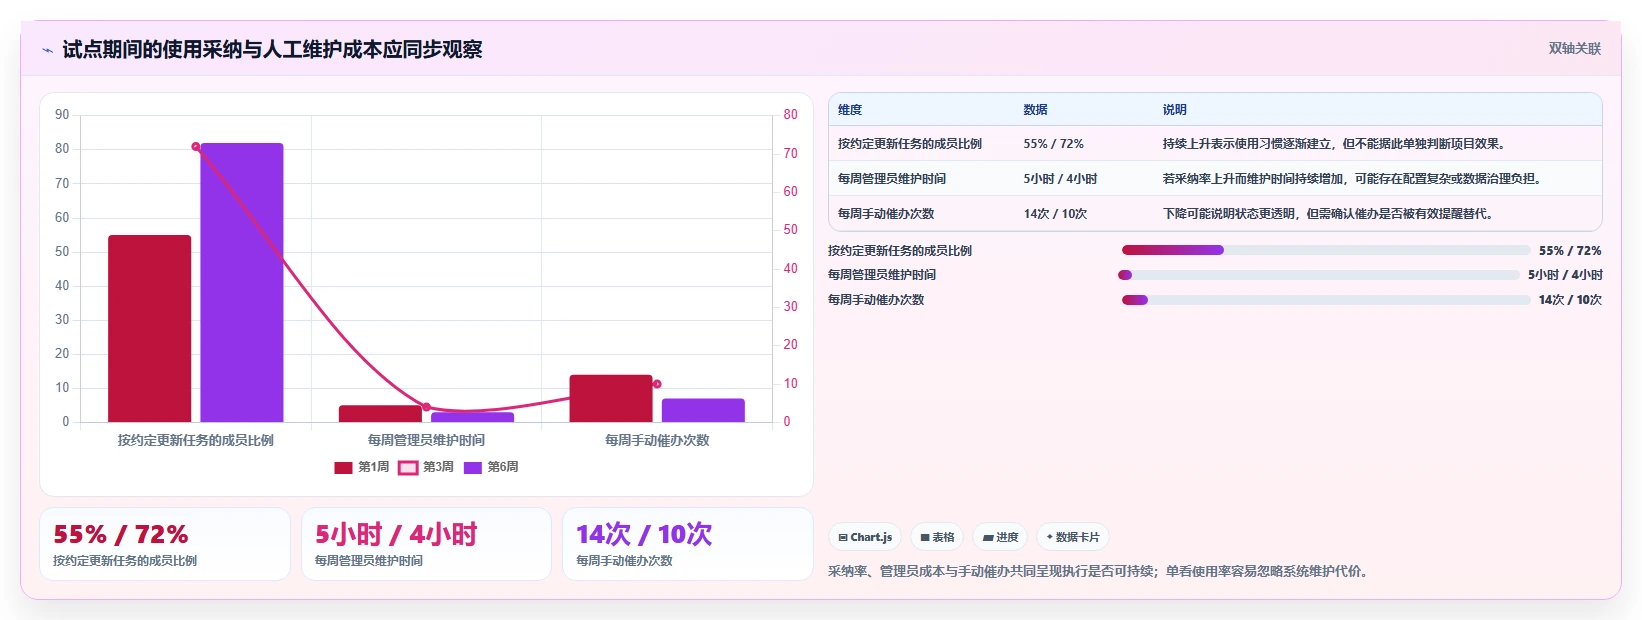Select the 进度 tag chip
This screenshot has width=1642, height=620.
1000,537
